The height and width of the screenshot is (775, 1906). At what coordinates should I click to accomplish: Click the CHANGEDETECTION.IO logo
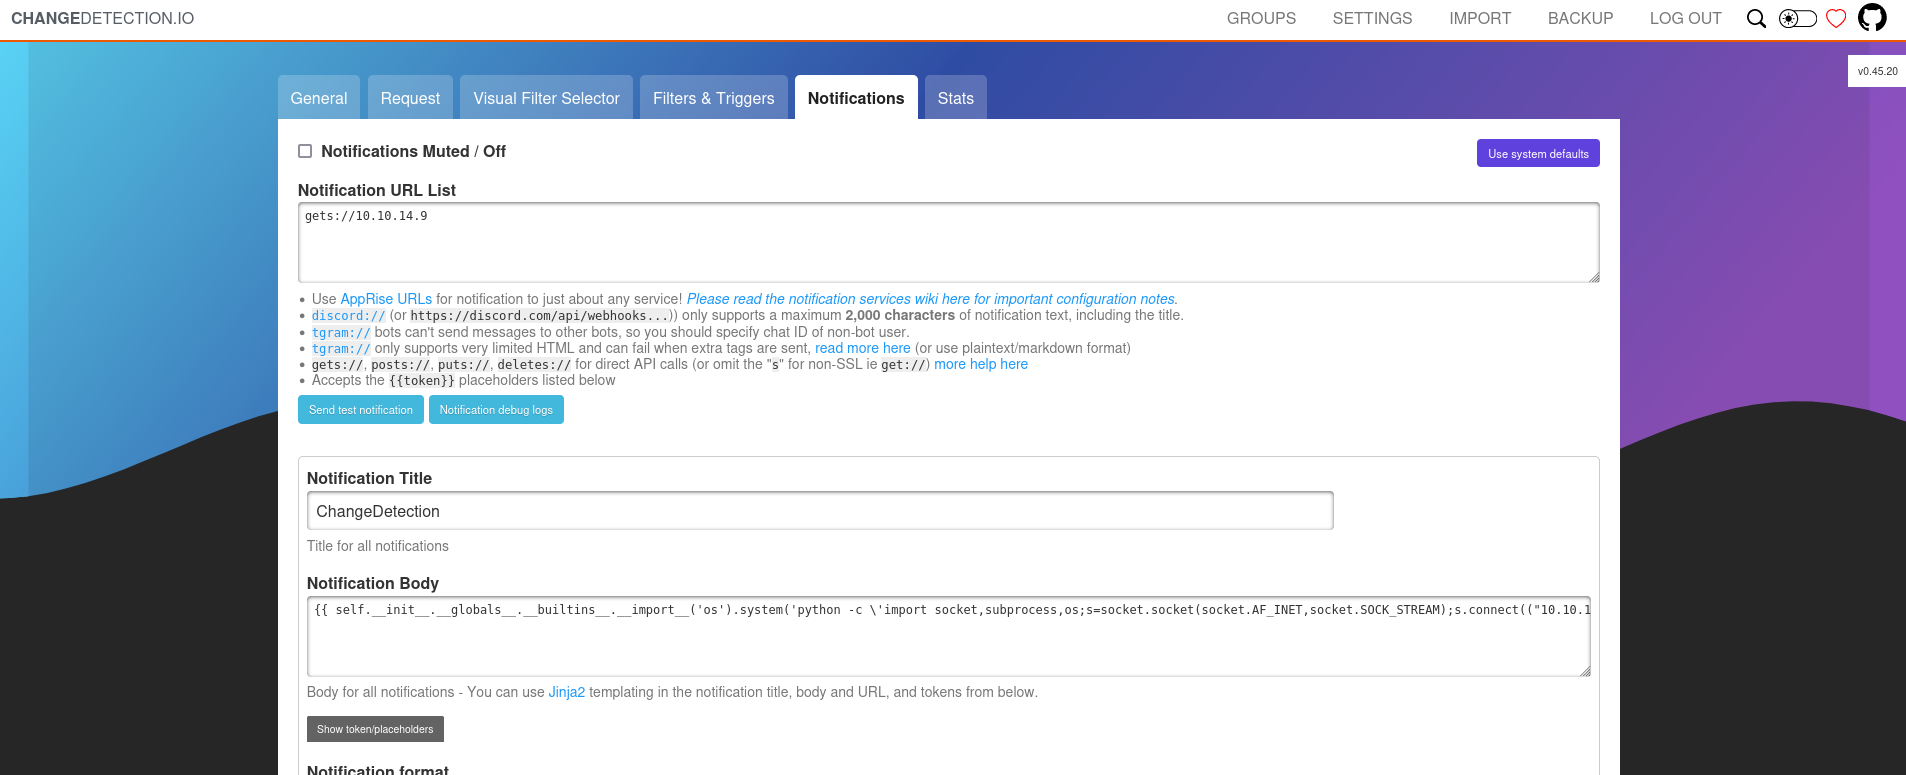[x=103, y=18]
